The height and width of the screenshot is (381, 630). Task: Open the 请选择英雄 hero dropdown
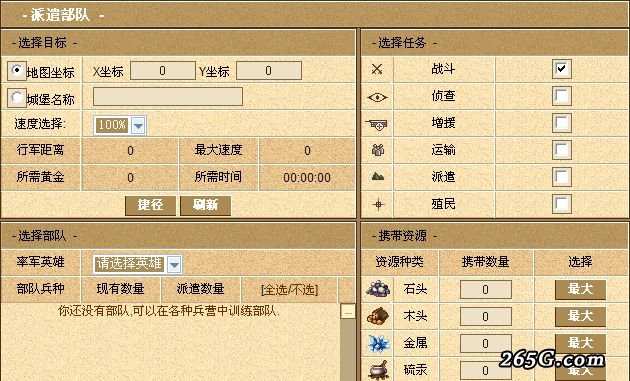137,264
